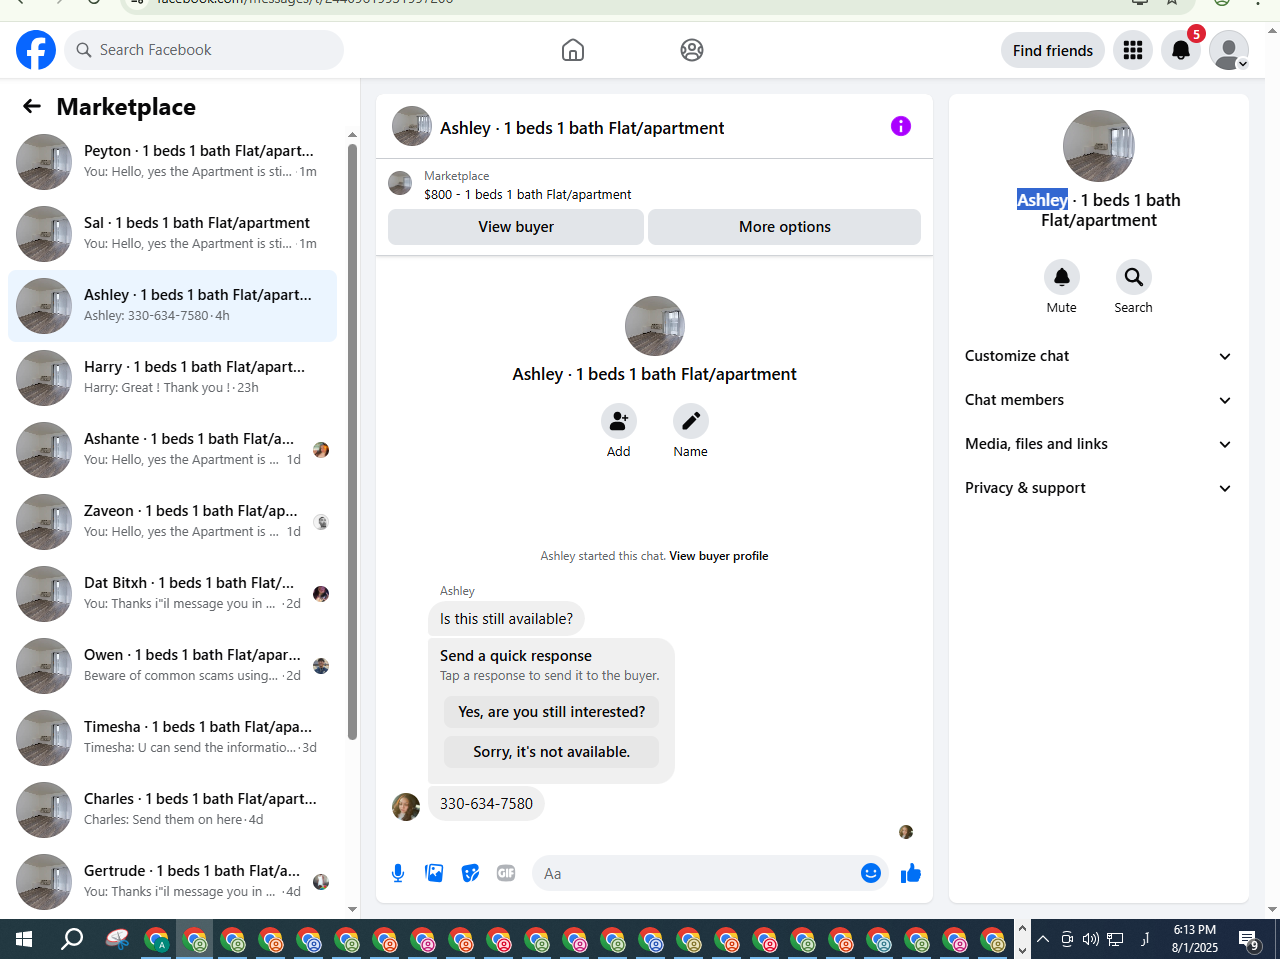The height and width of the screenshot is (959, 1280).
Task: Open Timesha's conversation
Action: [x=172, y=738]
